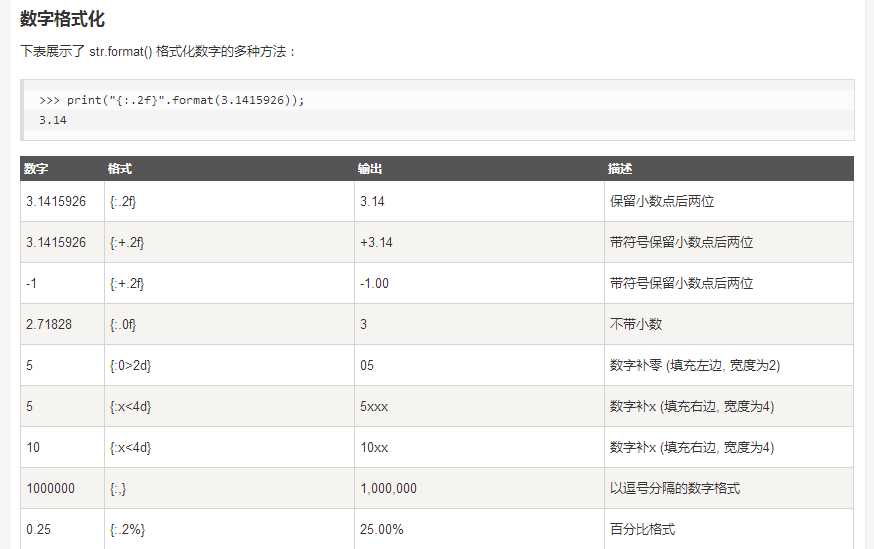Click {:x<4d} in the 10xx row
Viewport: 874px width, 549px height.
[x=131, y=448]
